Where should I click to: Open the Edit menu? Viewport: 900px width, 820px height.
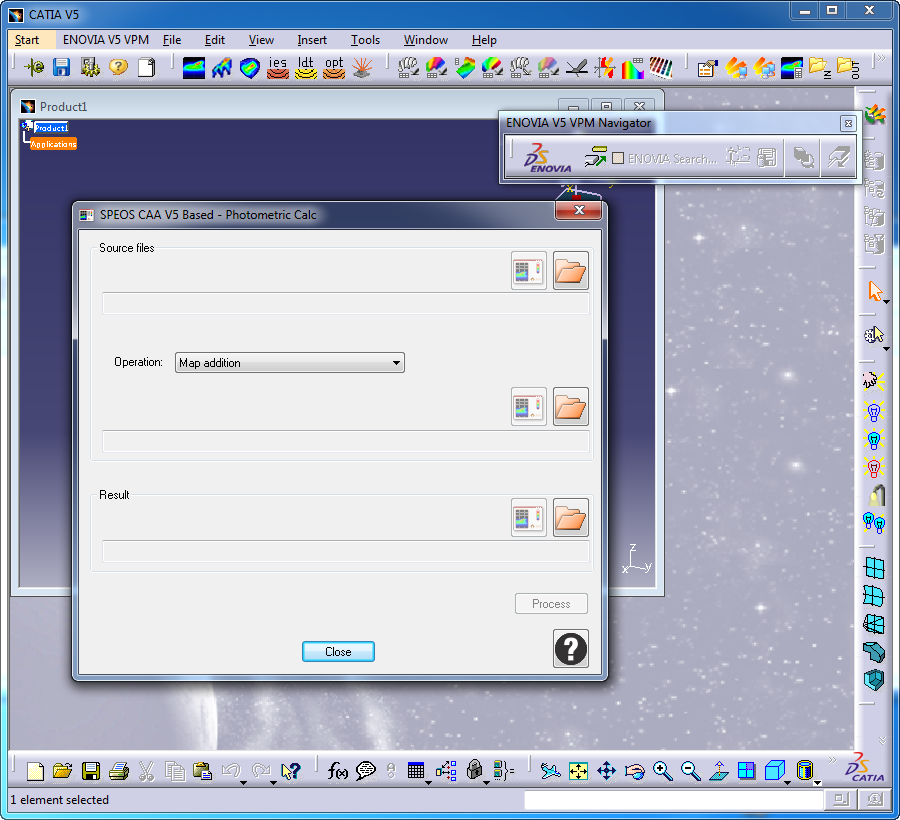(x=215, y=40)
